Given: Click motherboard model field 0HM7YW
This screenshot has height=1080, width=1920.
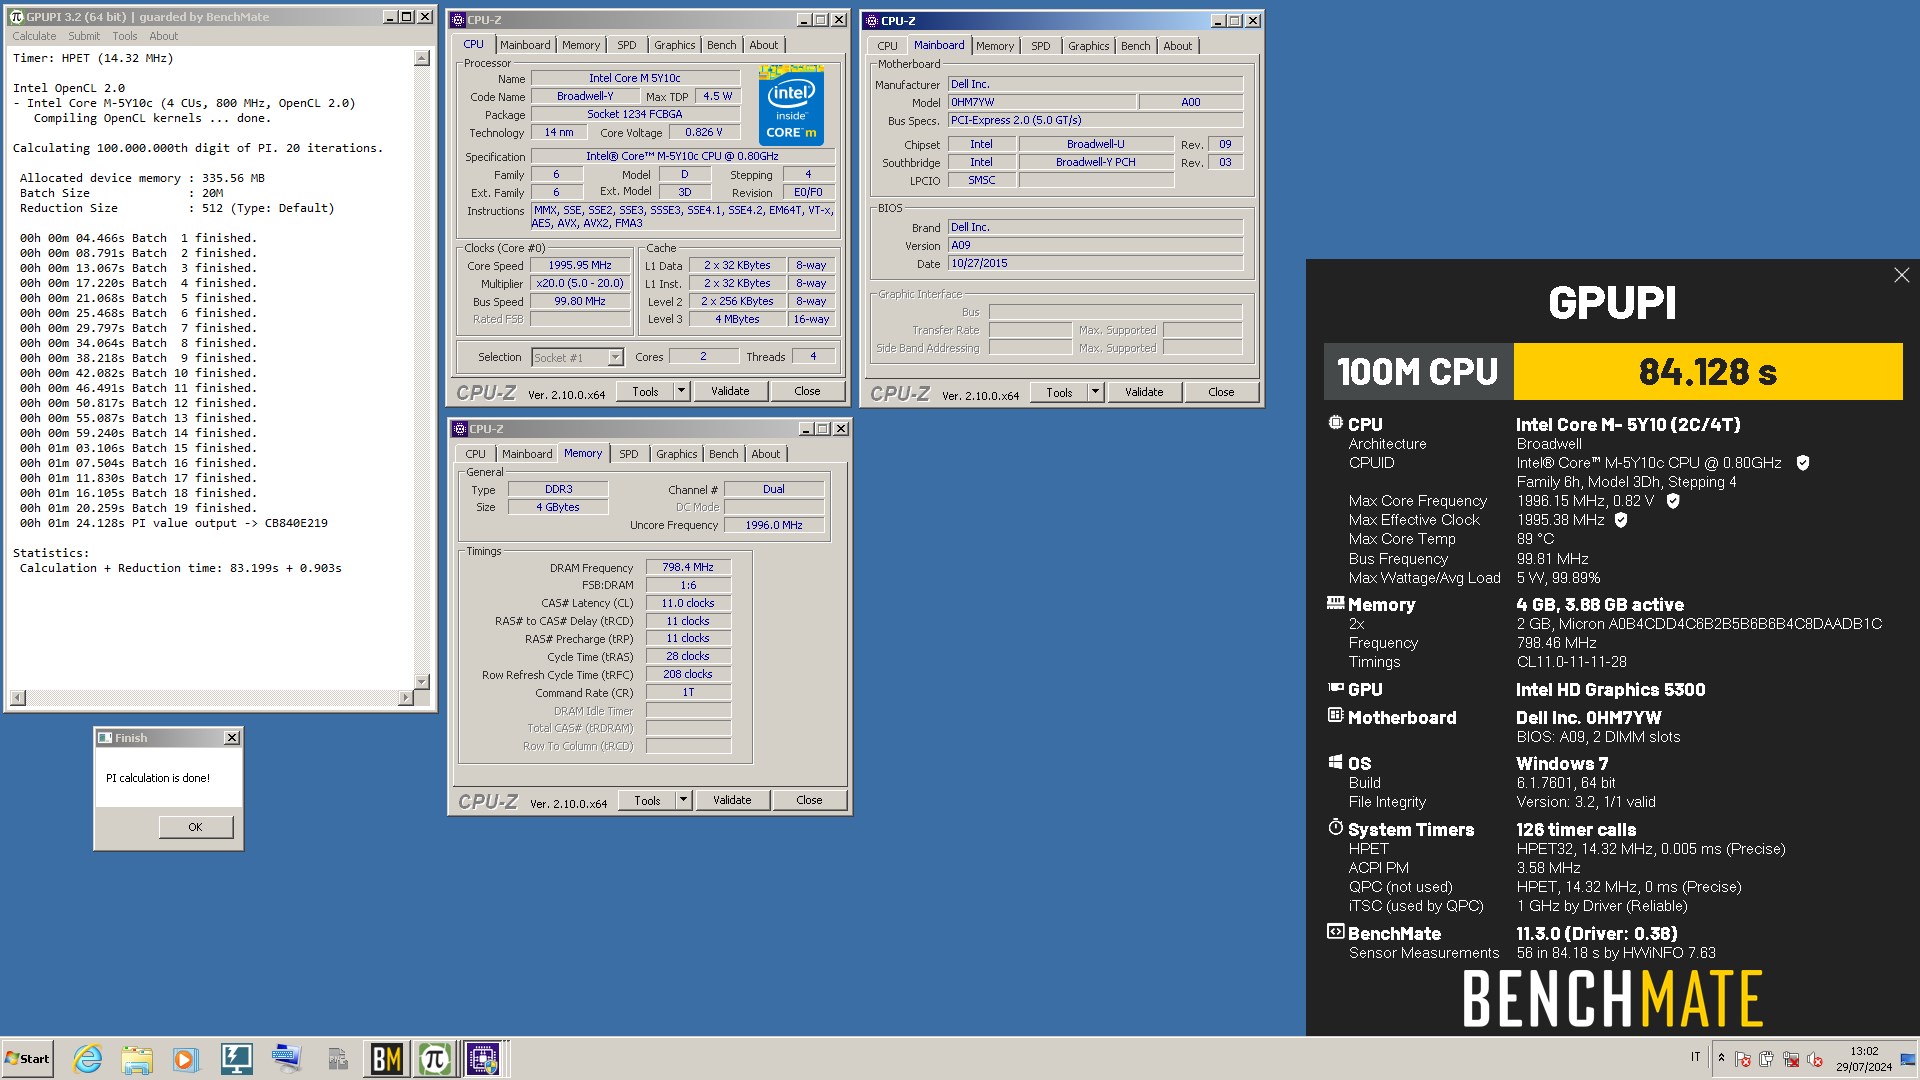Looking at the screenshot, I should tap(1042, 102).
